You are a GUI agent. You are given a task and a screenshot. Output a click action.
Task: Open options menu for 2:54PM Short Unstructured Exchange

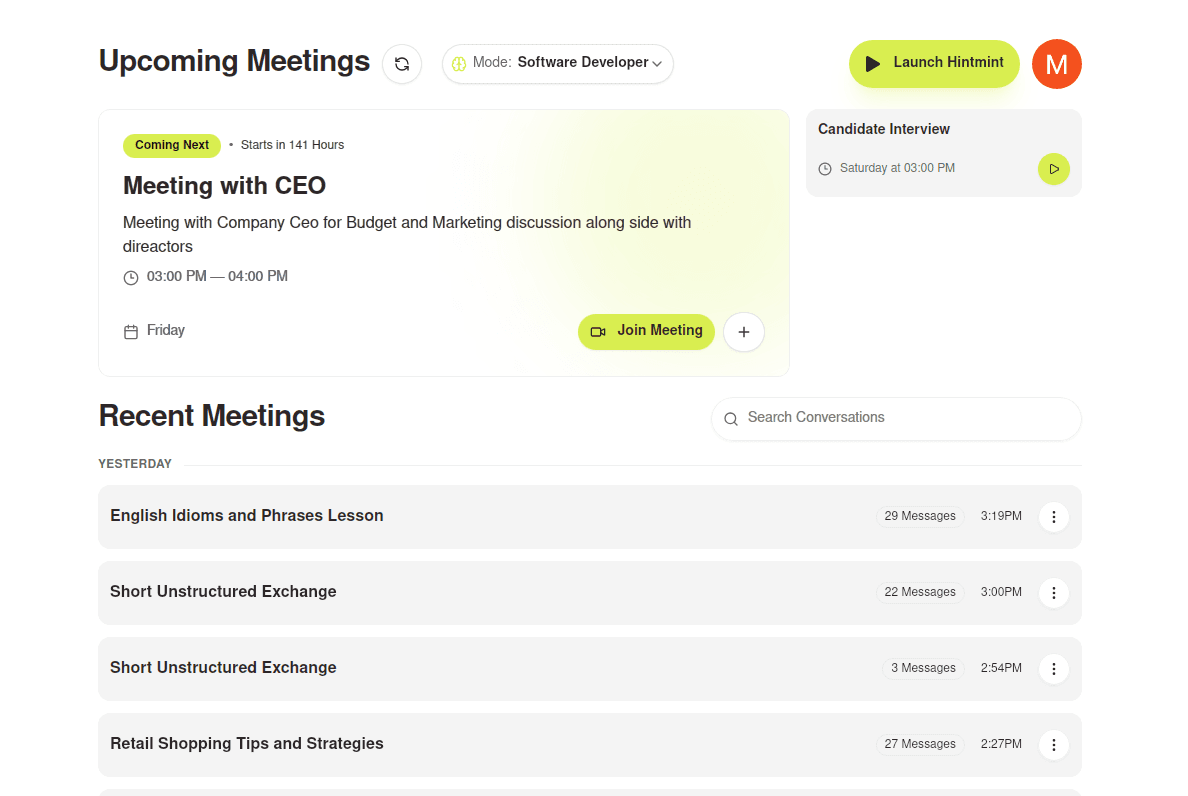1053,669
